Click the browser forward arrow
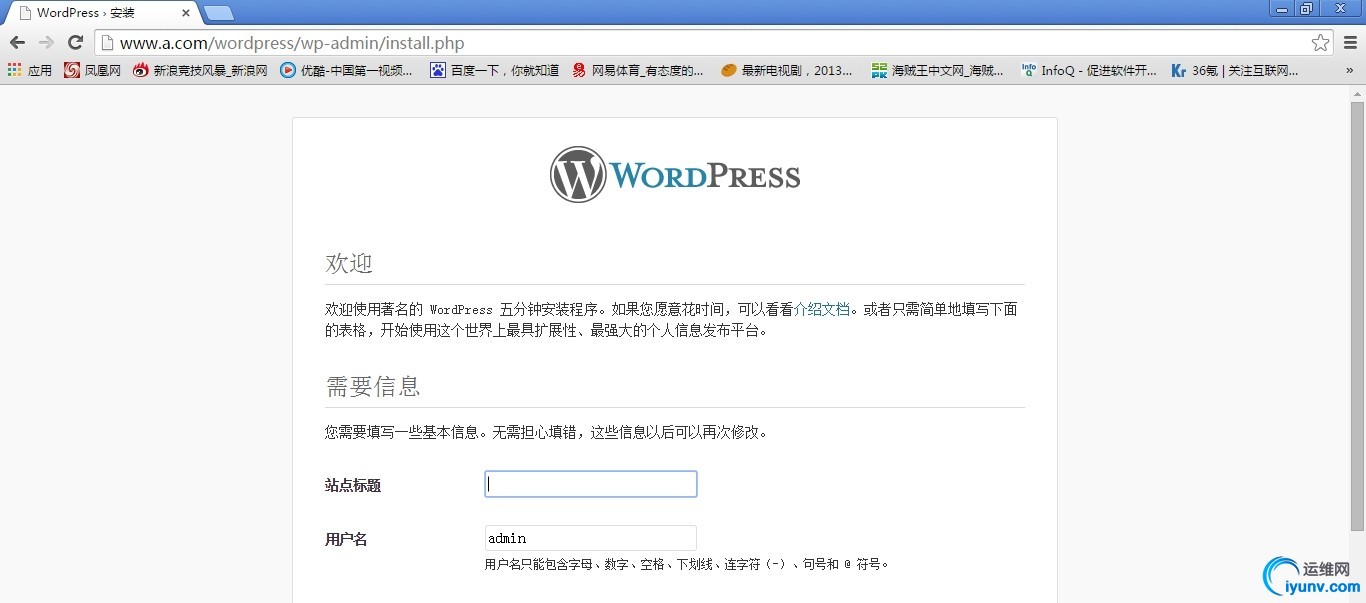Viewport: 1366px width, 603px height. 46,43
